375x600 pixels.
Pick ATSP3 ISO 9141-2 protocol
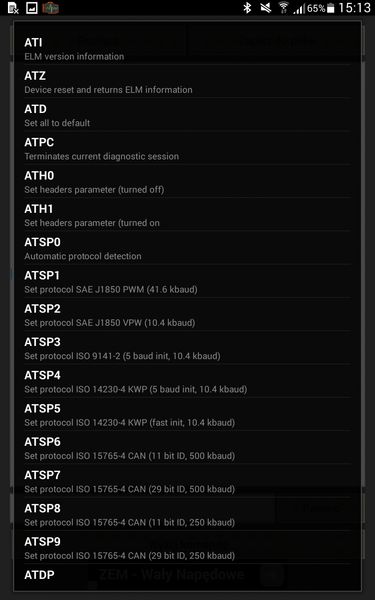coord(188,348)
